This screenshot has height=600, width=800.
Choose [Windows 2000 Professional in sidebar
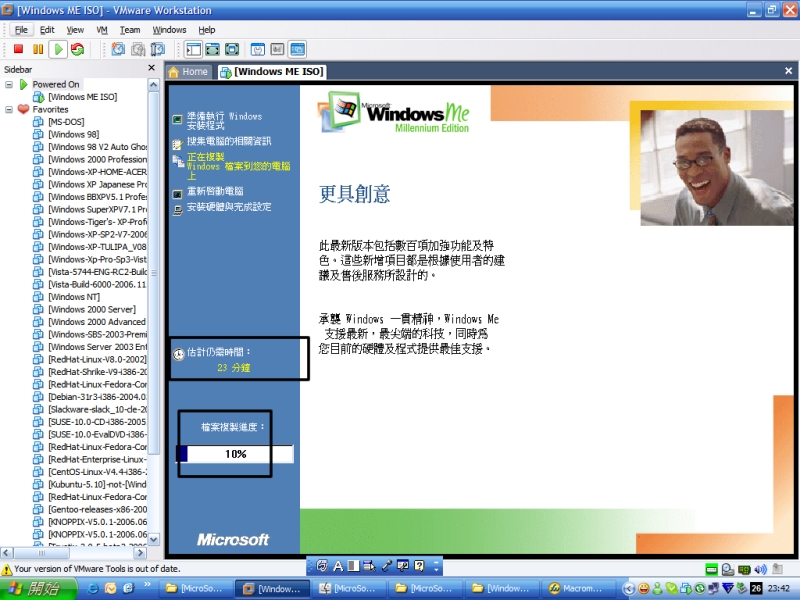point(97,159)
